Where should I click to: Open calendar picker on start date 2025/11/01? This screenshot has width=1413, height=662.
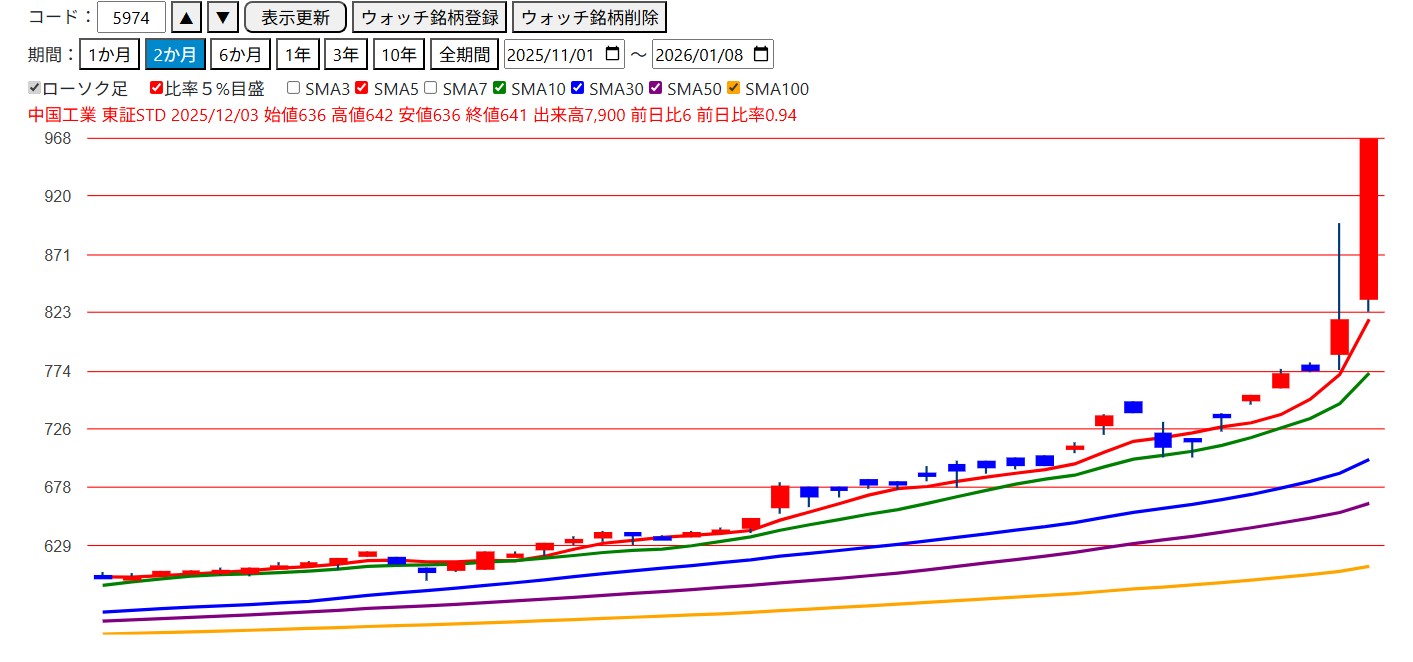tap(614, 54)
